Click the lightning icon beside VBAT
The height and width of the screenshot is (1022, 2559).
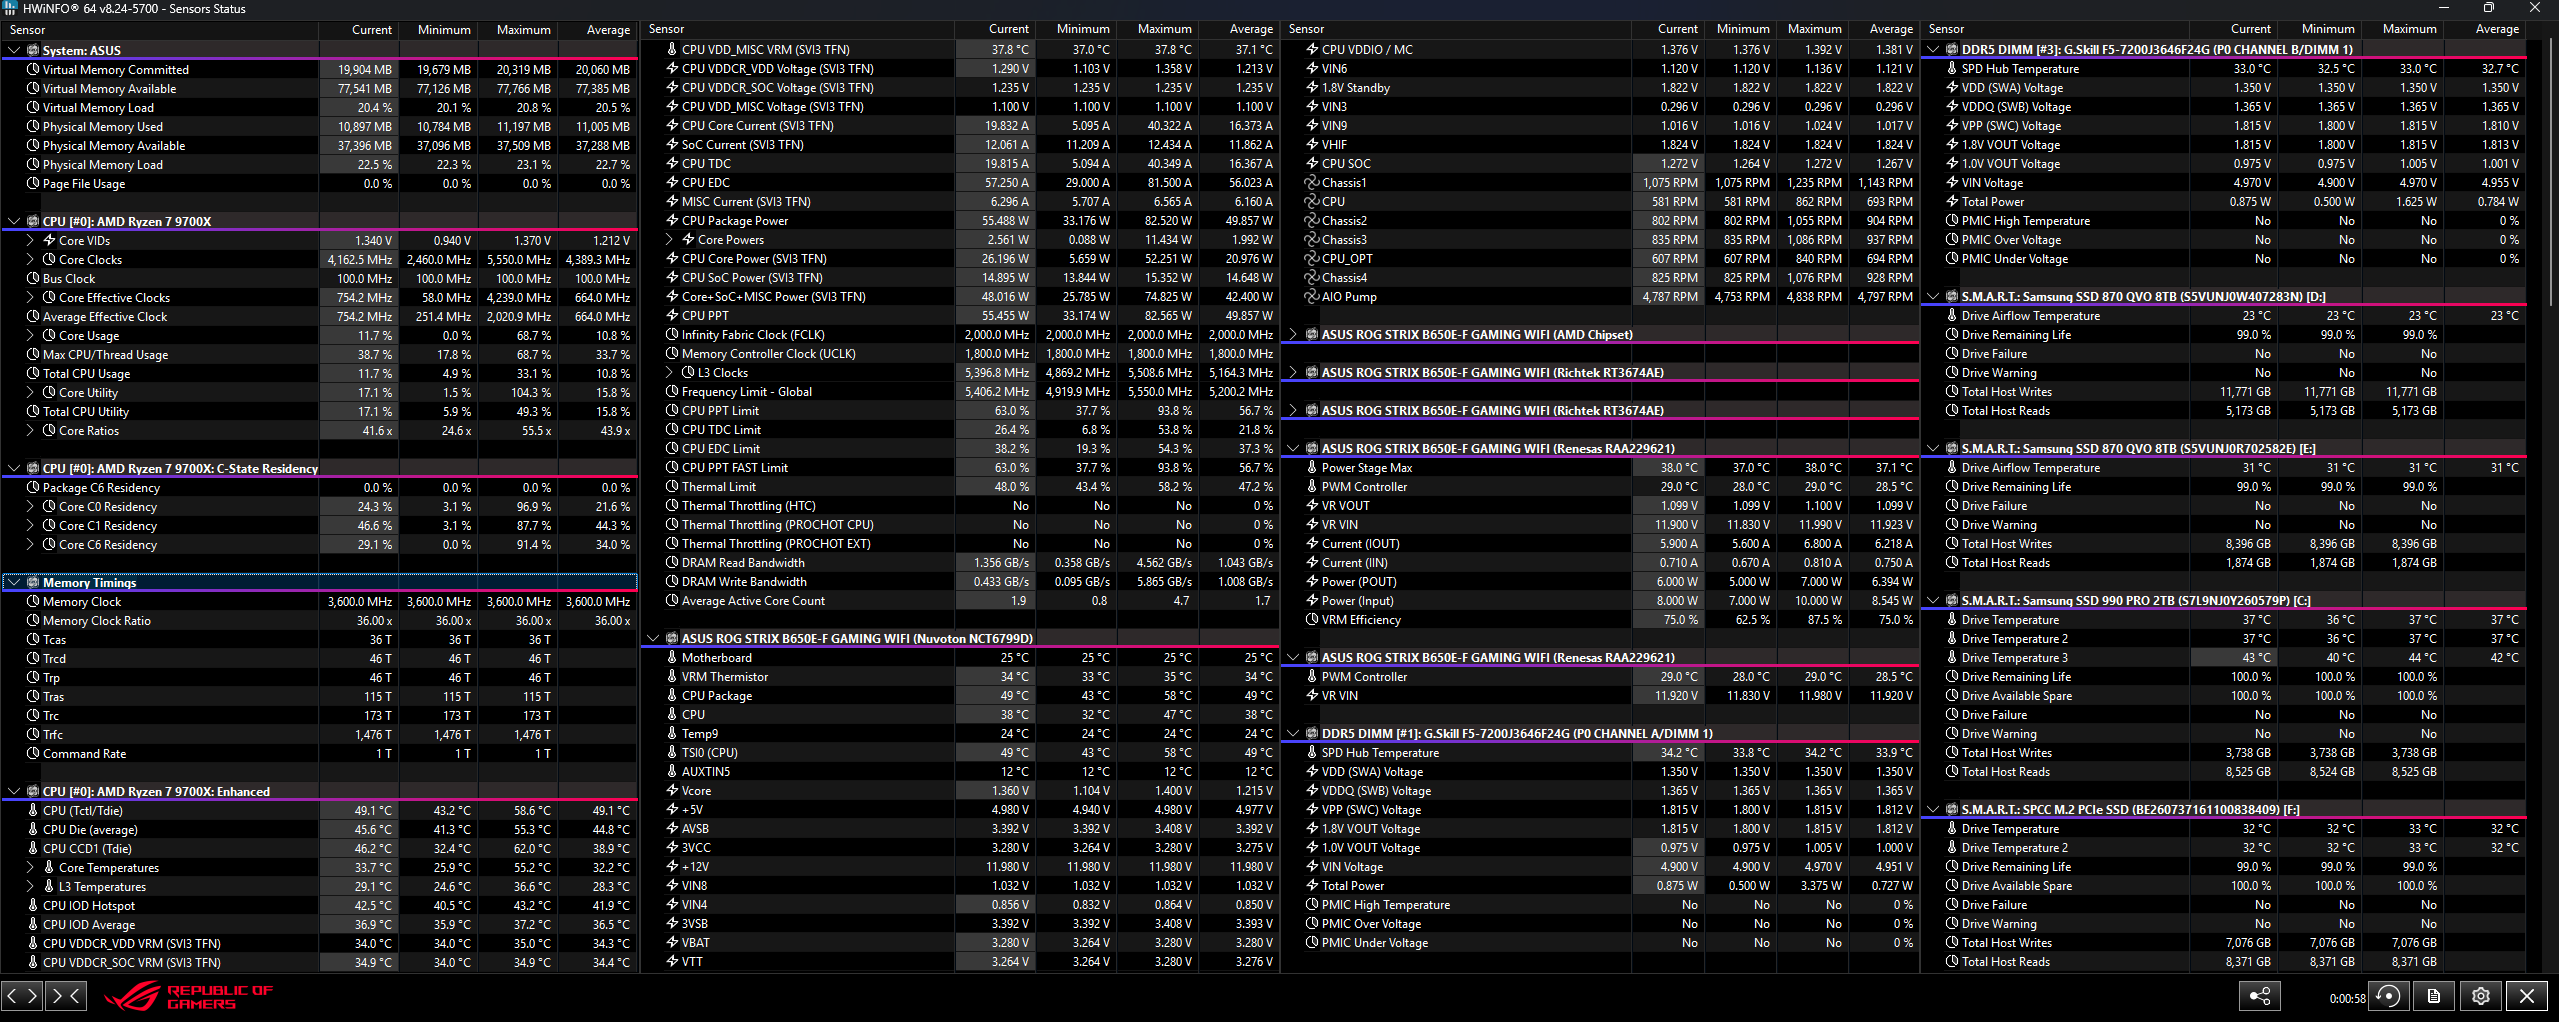(672, 943)
